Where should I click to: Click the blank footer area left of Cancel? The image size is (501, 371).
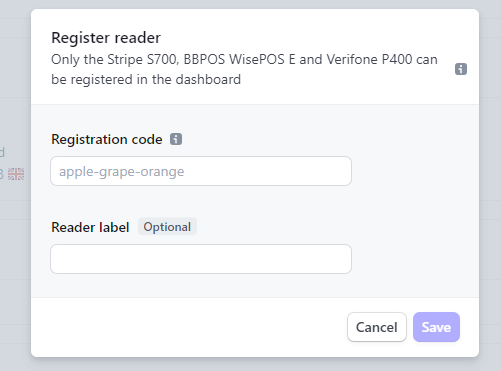pyautogui.click(x=189, y=327)
